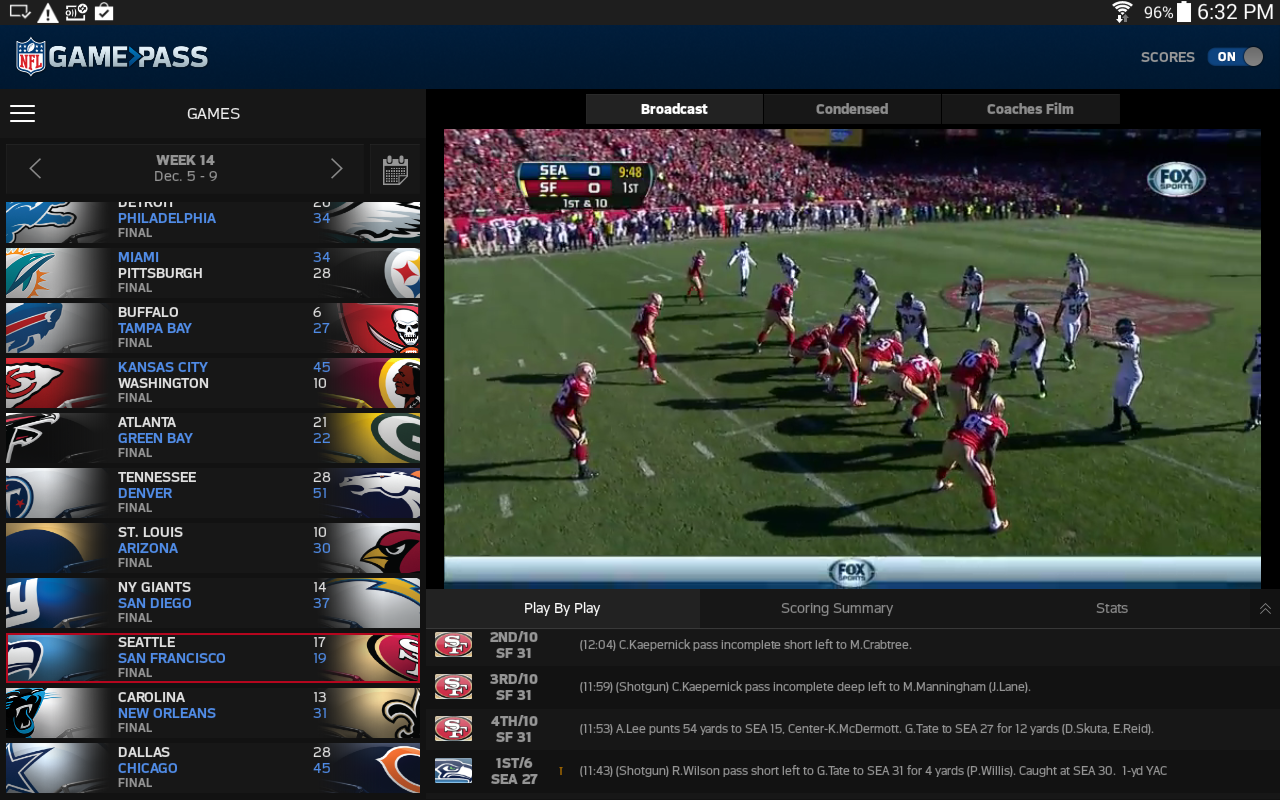This screenshot has width=1280, height=800.
Task: Jump to the 3RD/10 Manningham incomplete pass play
Action: tap(853, 687)
